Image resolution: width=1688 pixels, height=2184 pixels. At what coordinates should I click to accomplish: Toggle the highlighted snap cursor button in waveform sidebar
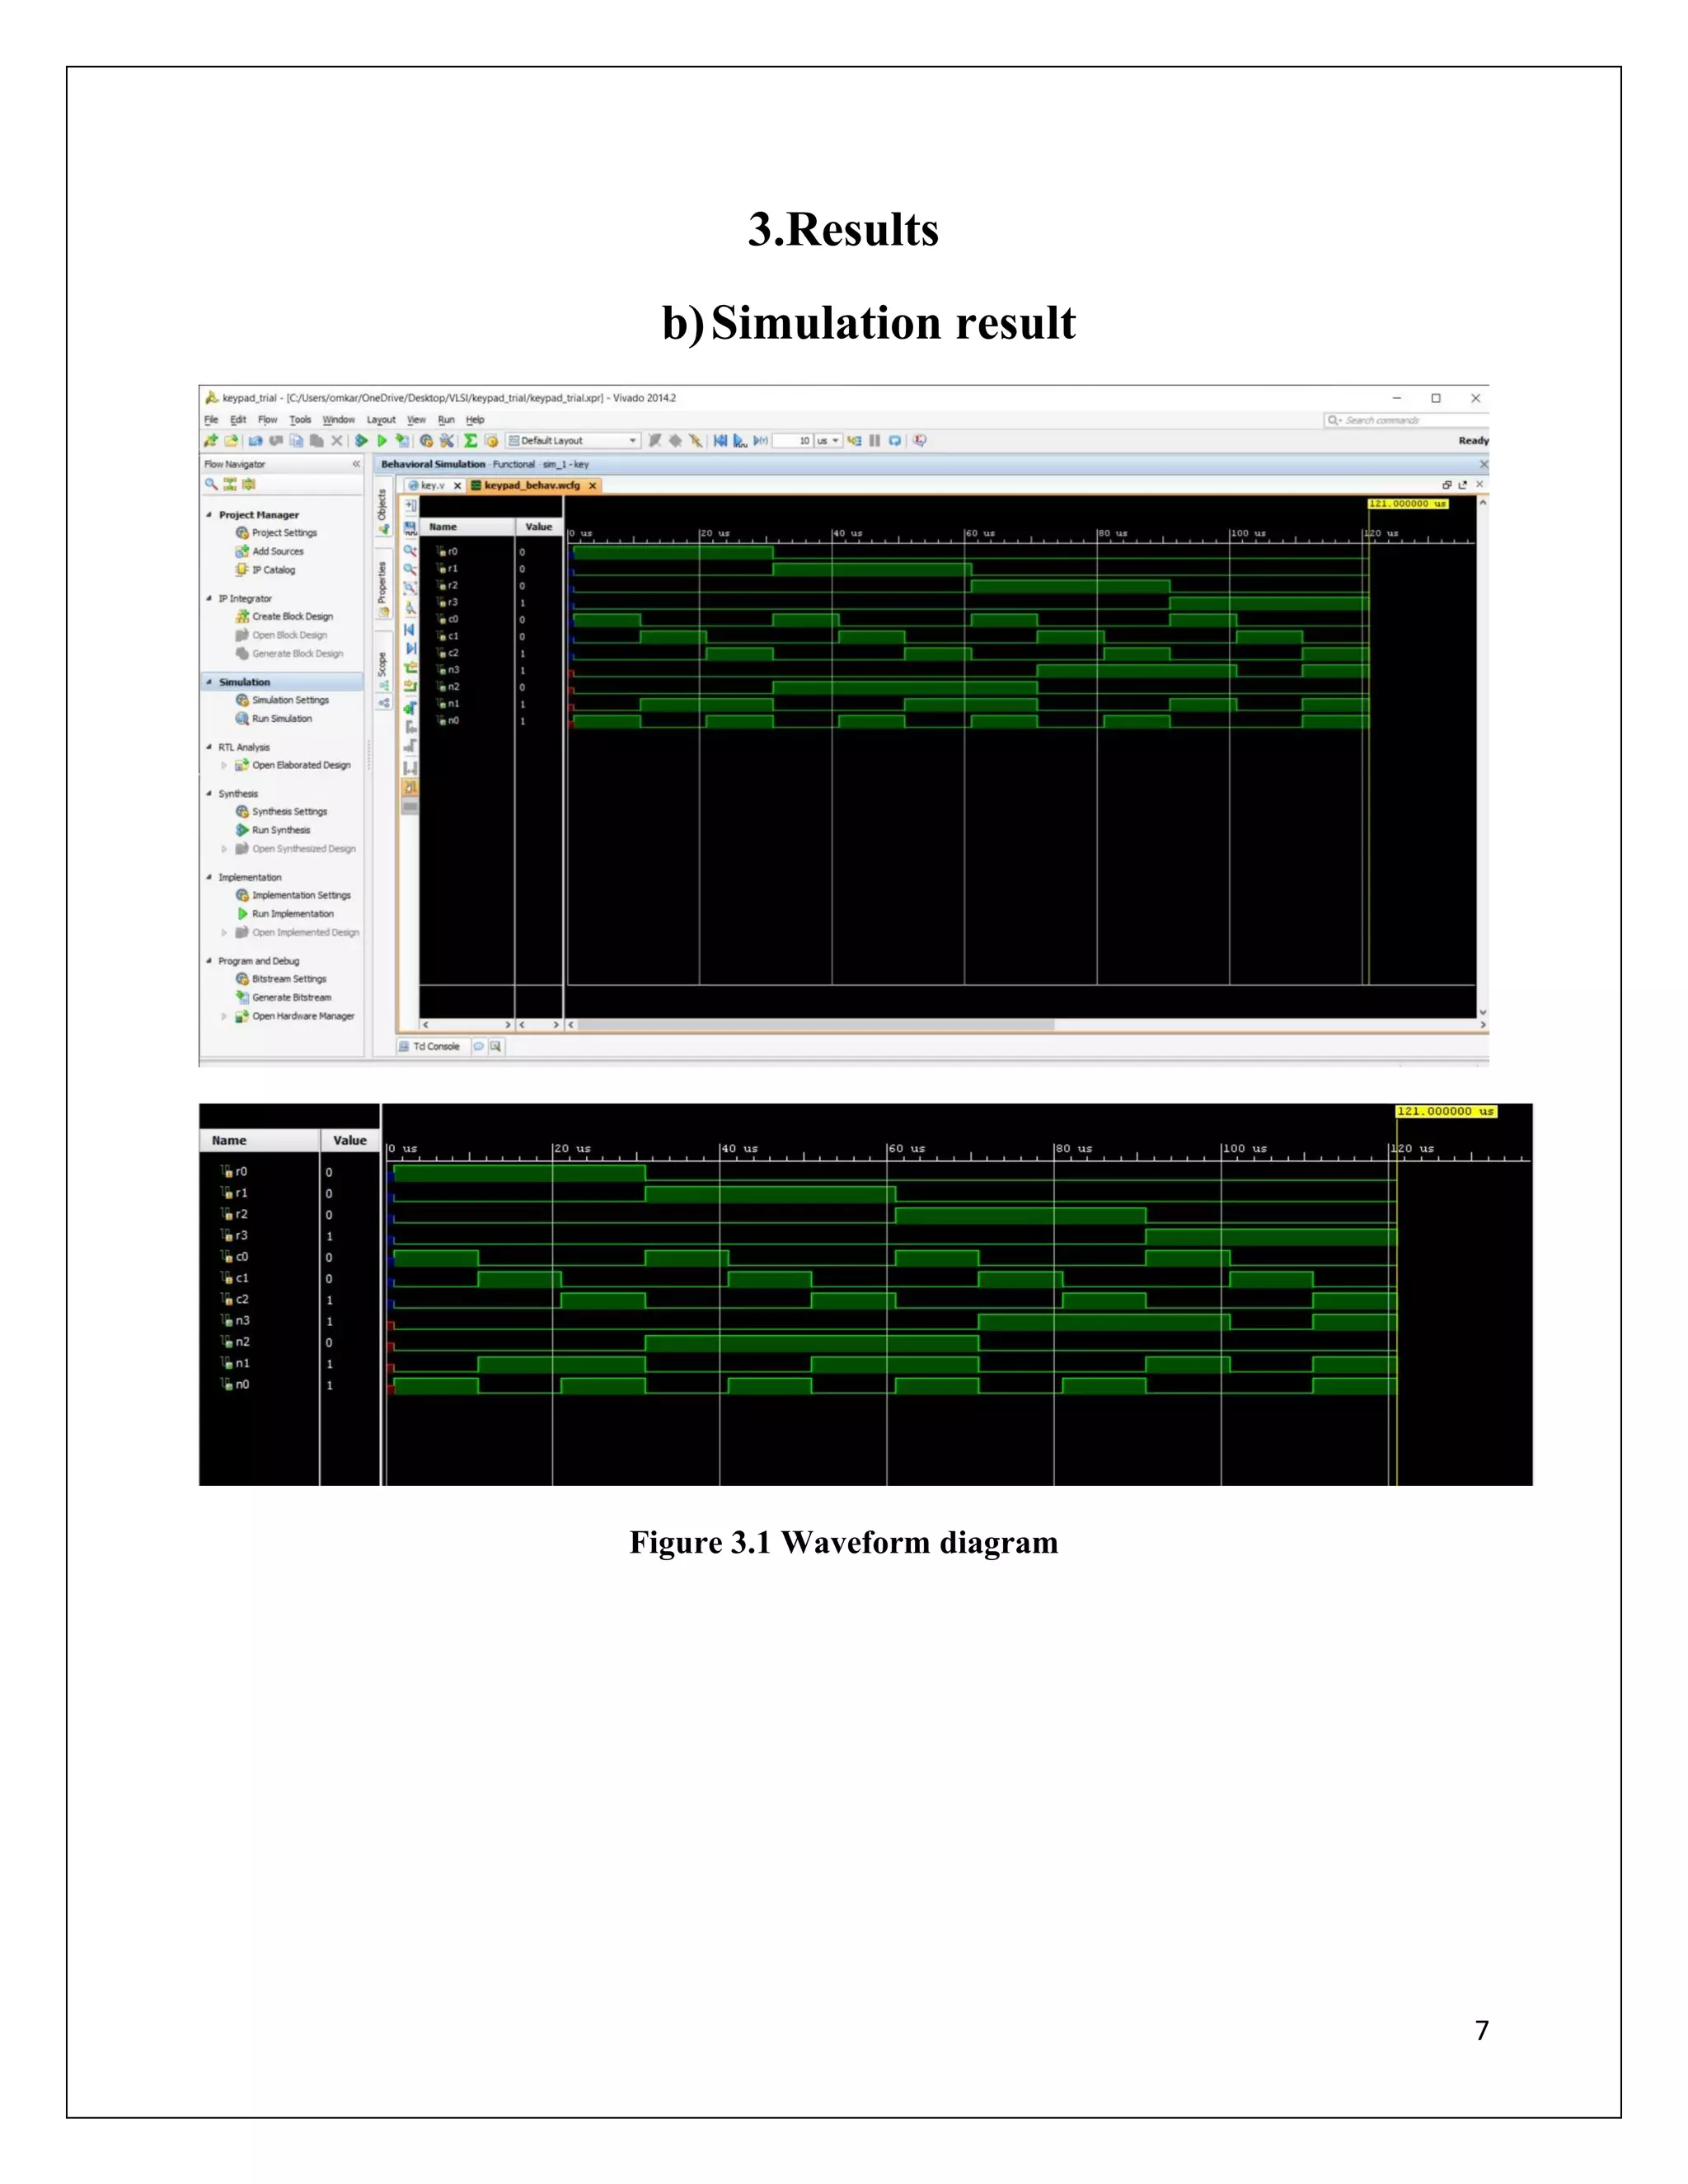point(410,788)
